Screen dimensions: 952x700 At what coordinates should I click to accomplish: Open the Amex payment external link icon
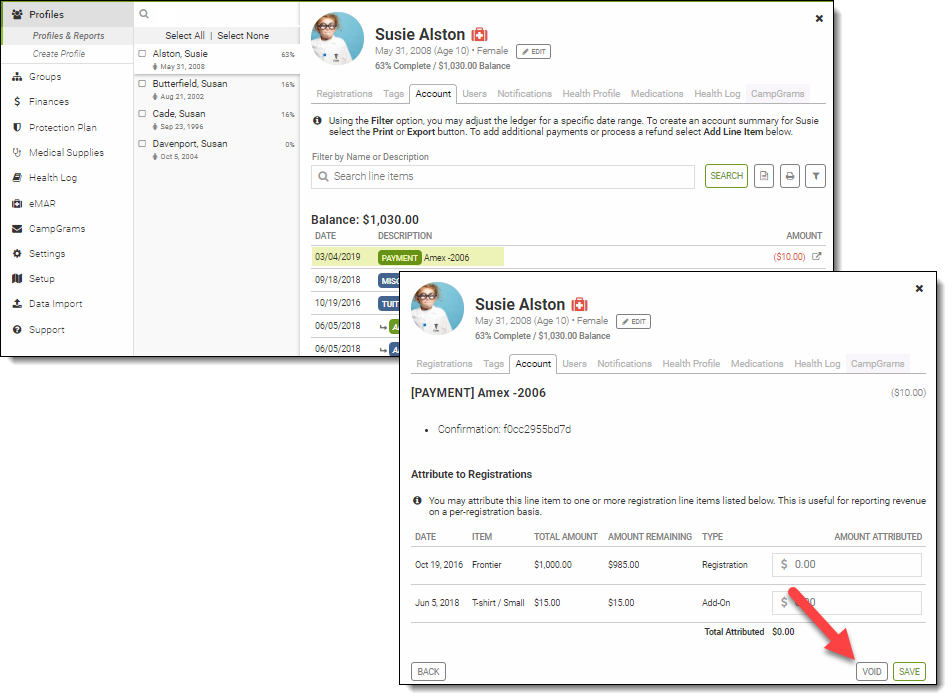click(816, 257)
